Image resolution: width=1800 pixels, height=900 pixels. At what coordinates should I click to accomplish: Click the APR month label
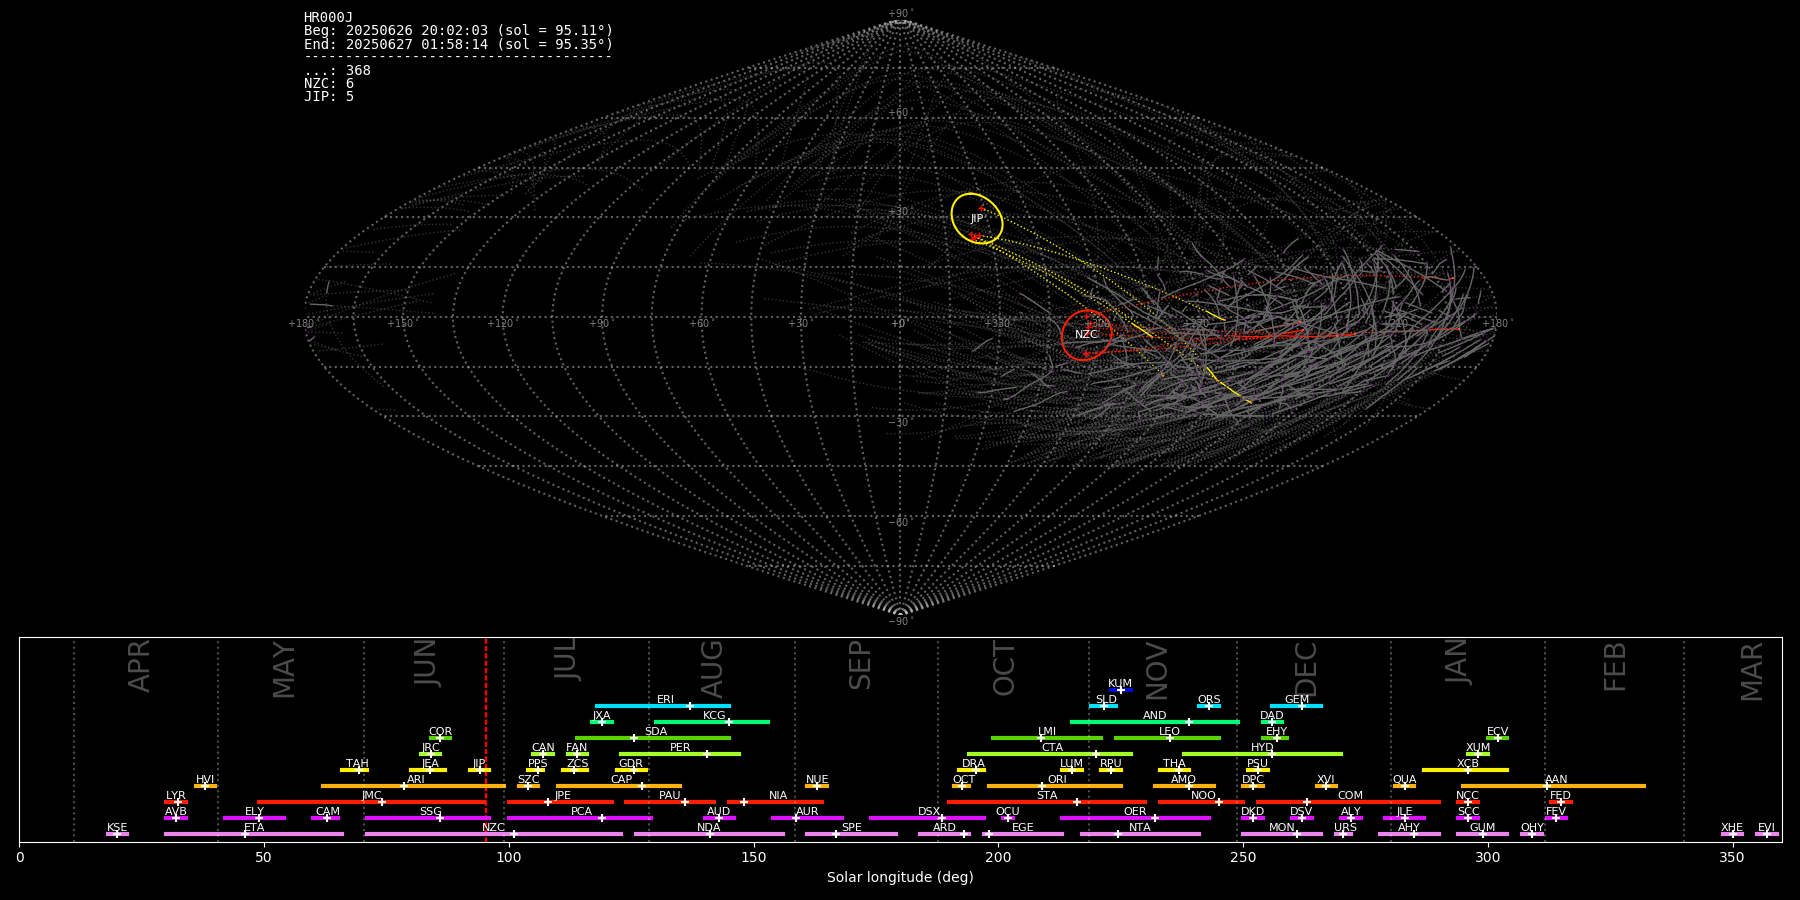click(140, 666)
